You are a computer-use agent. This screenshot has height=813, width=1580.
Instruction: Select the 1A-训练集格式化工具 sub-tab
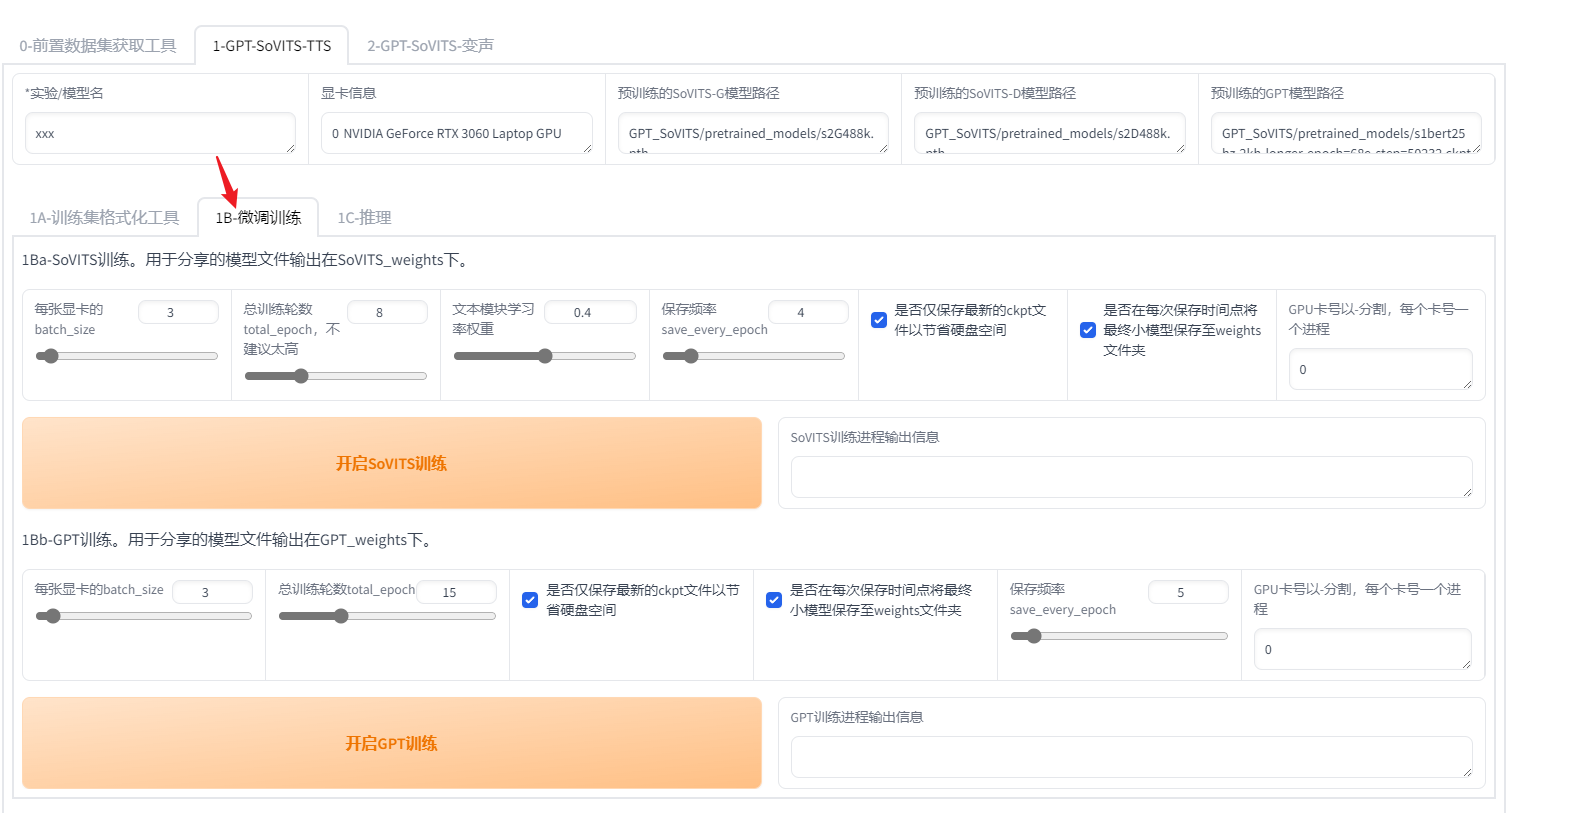coord(104,218)
